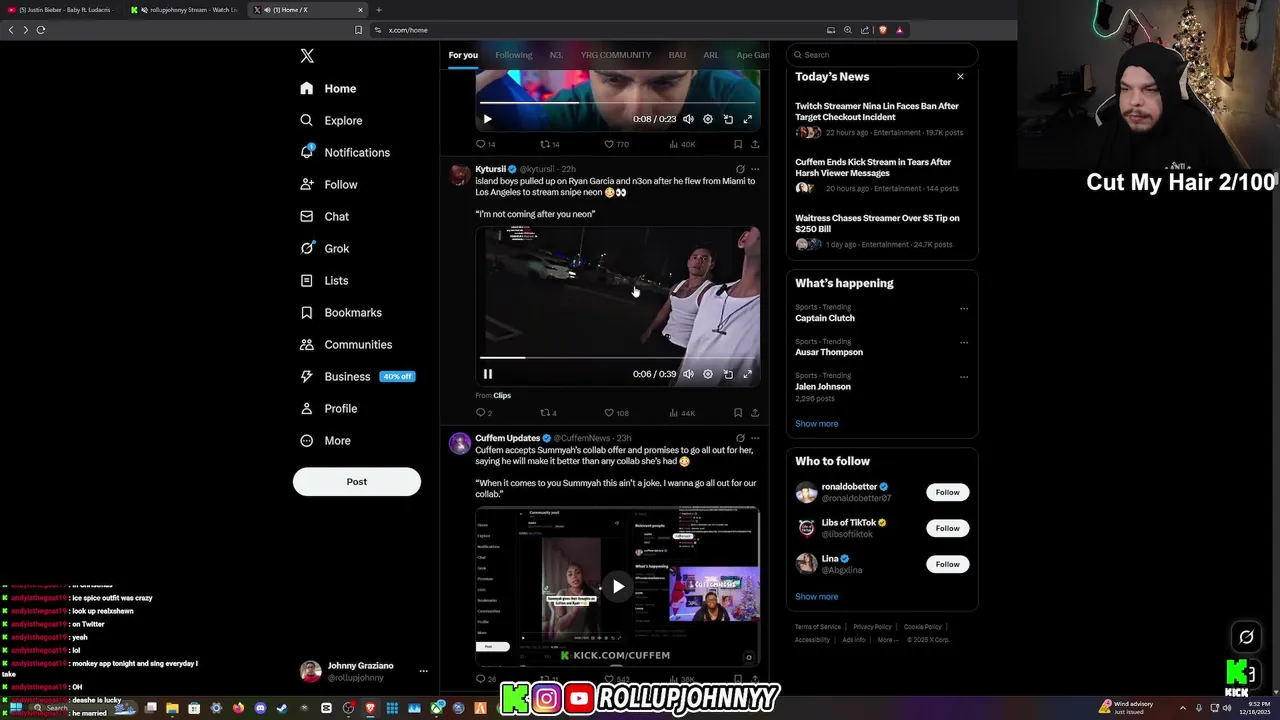Open Steam from the taskbar
This screenshot has height=720, width=1280.
(282, 708)
